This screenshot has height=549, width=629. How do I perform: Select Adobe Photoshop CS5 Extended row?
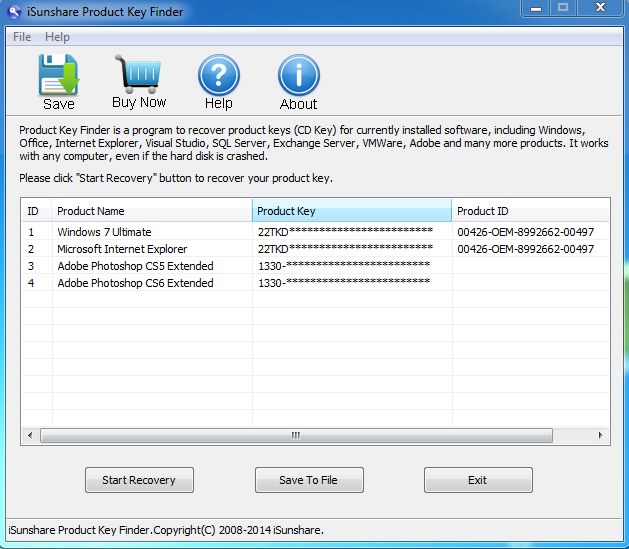coord(316,266)
